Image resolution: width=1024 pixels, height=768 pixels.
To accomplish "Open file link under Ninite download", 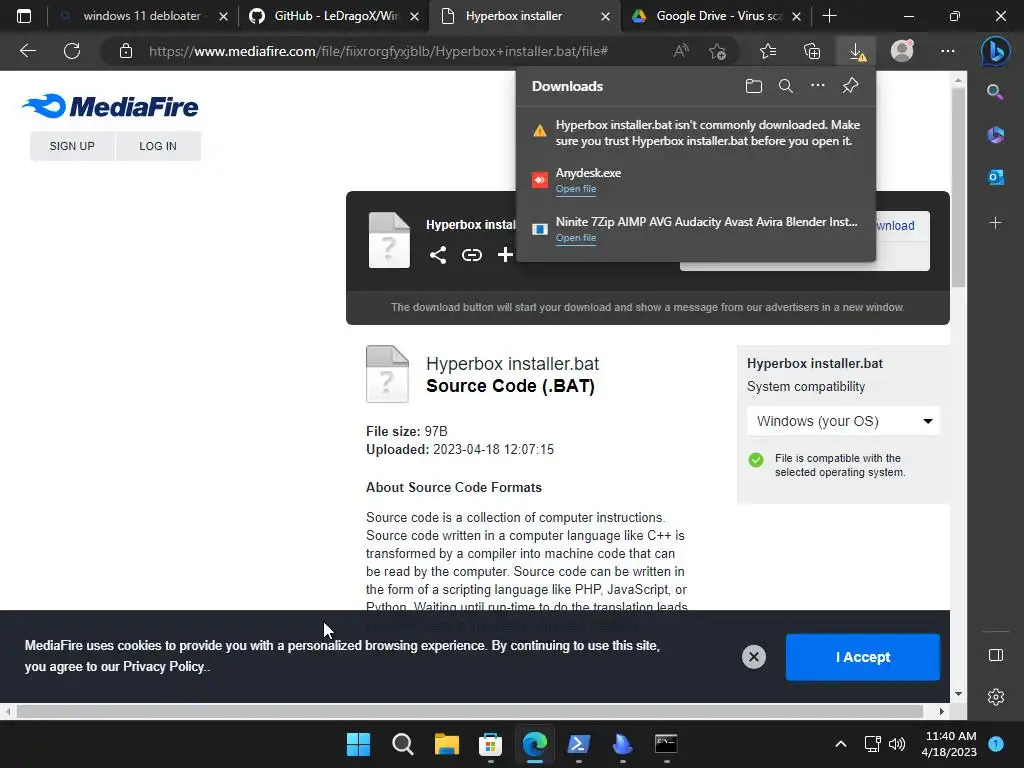I will pos(575,238).
